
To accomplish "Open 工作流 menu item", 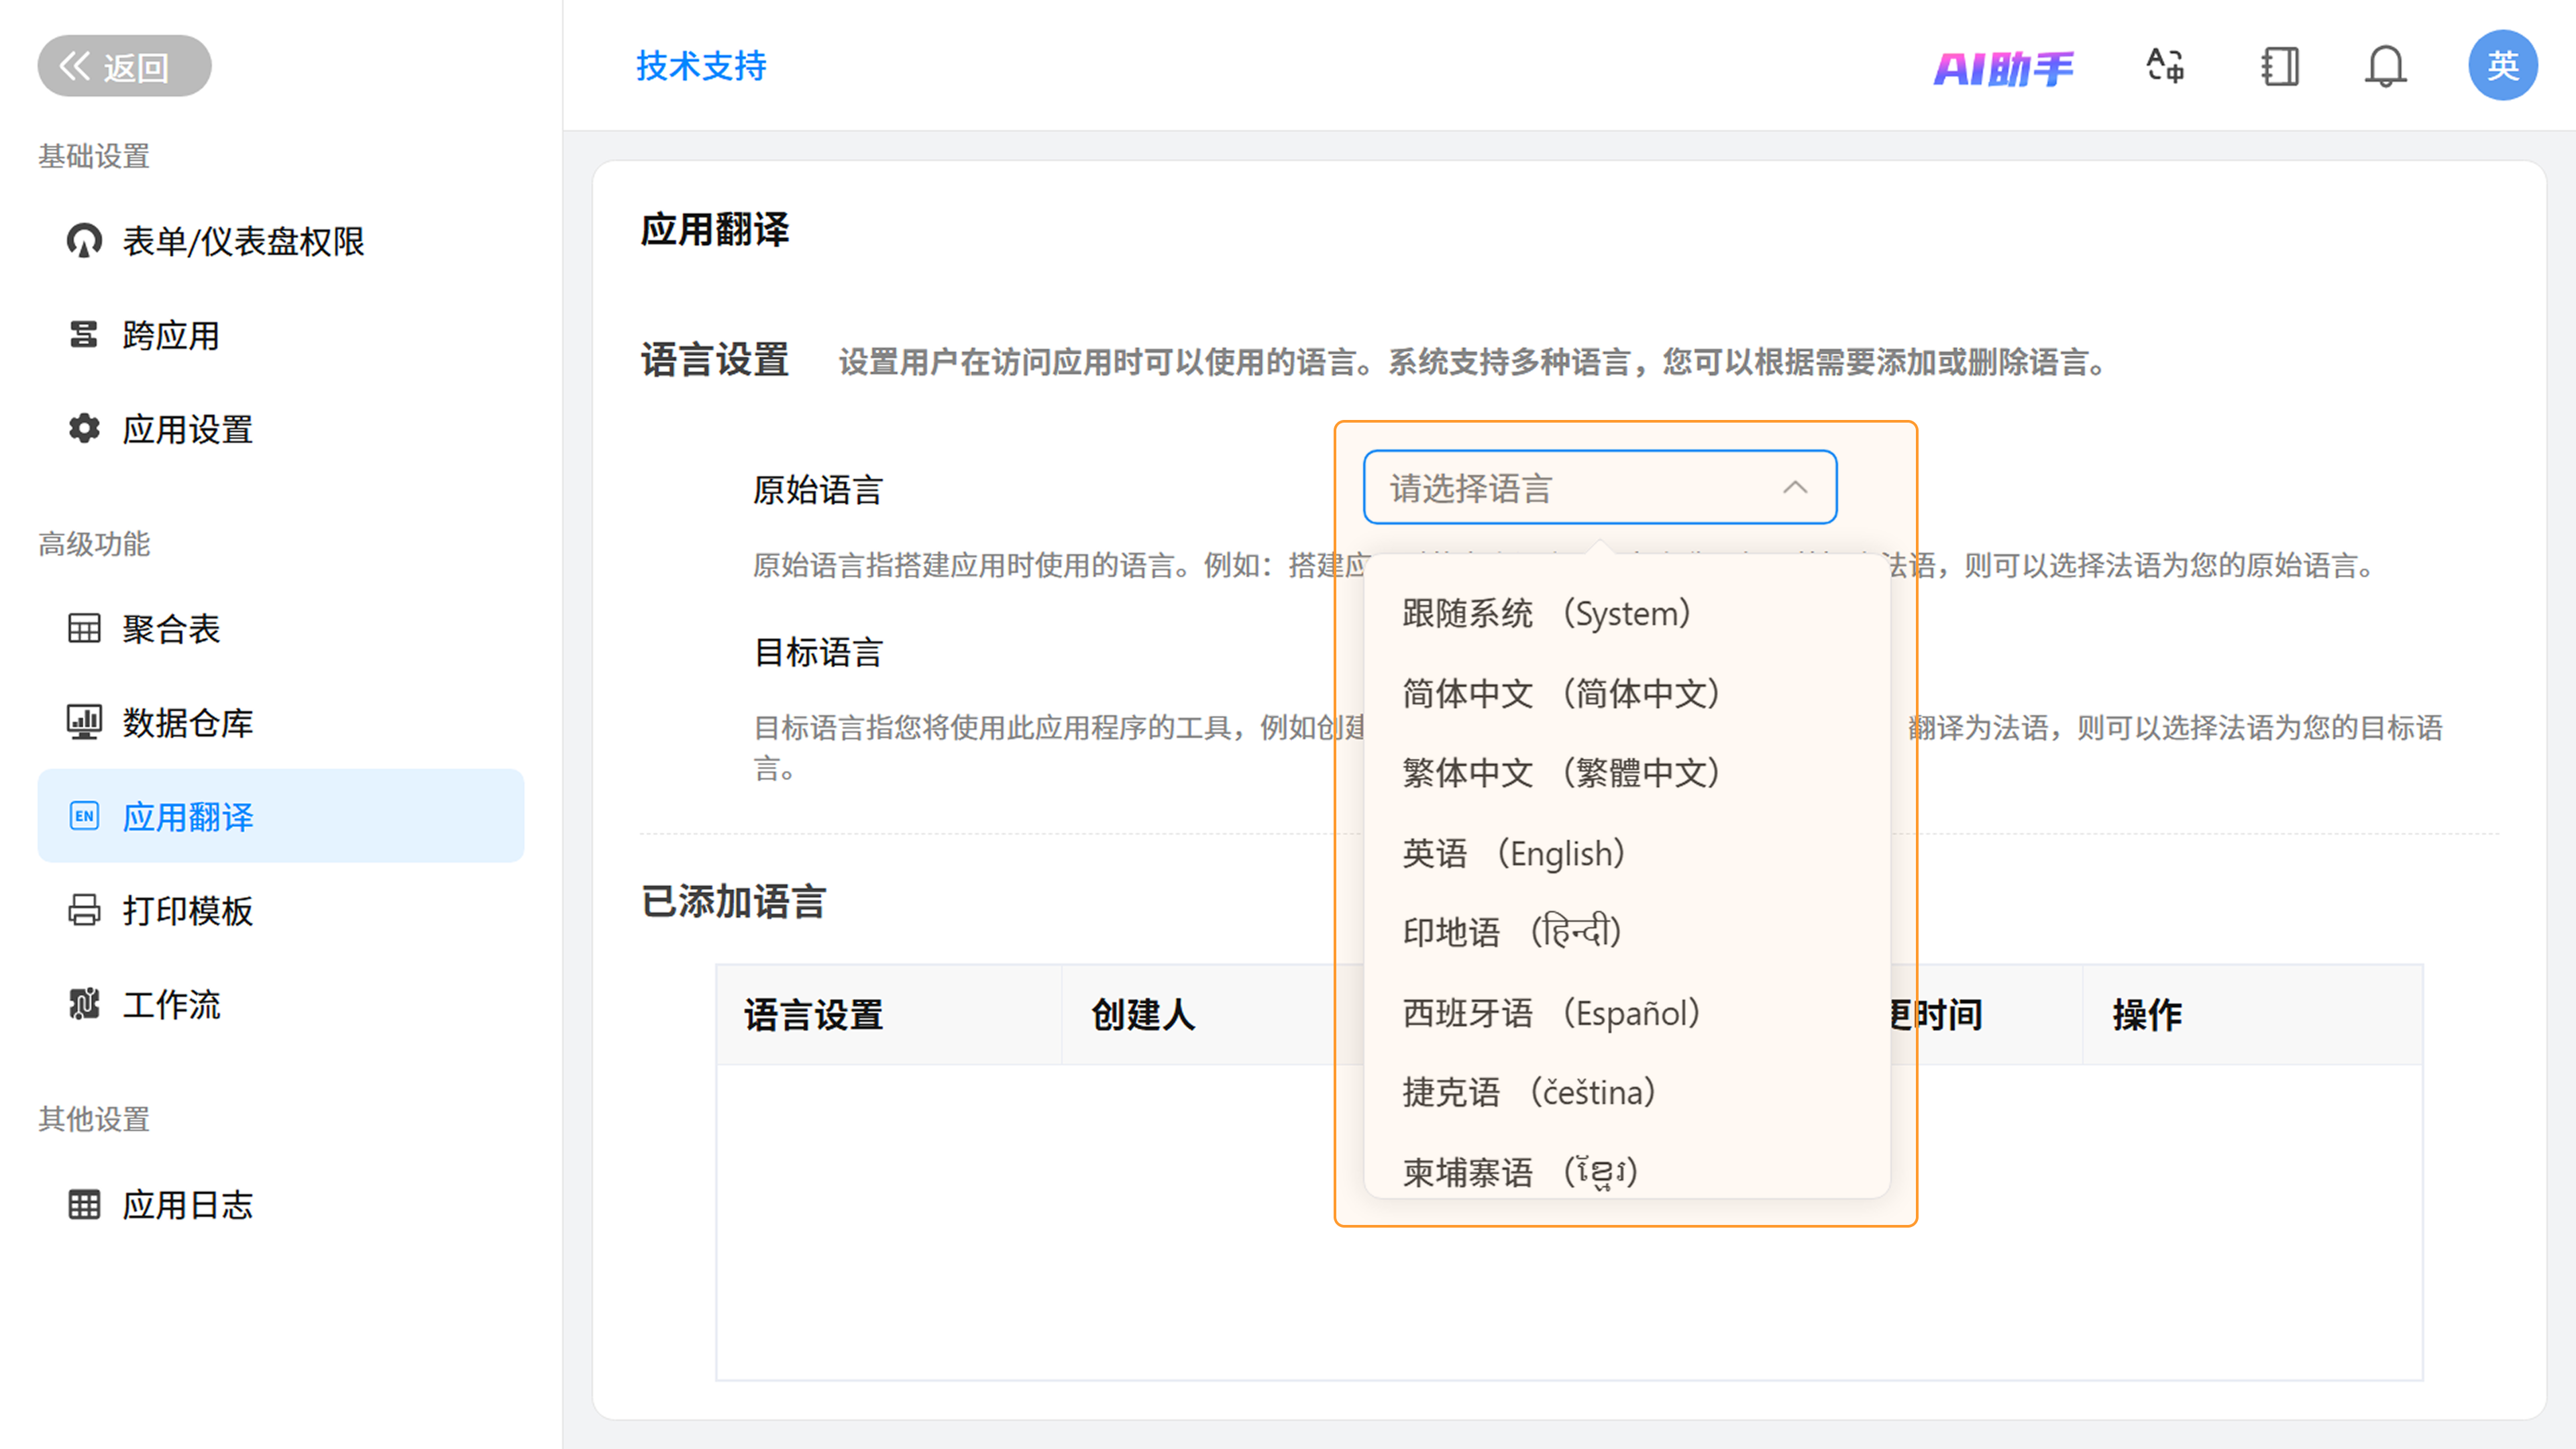I will tap(281, 1004).
